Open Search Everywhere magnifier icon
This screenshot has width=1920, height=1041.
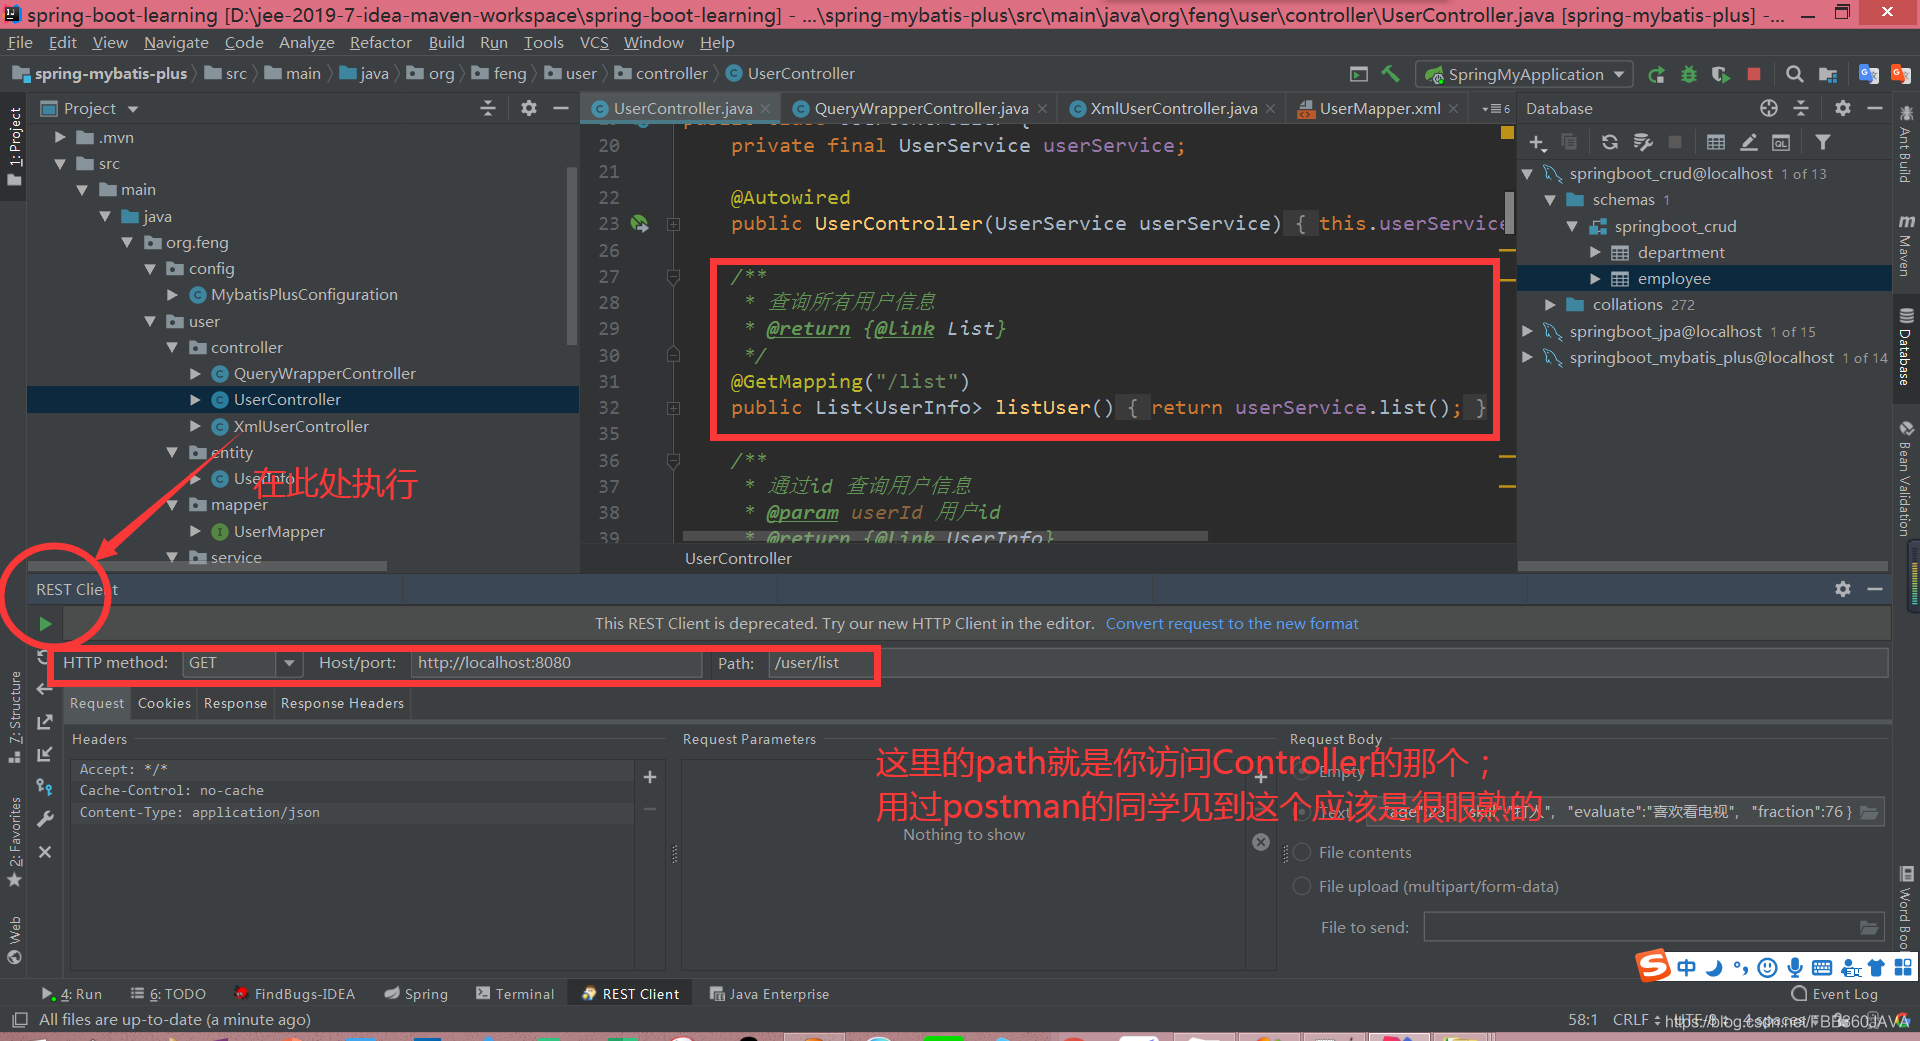pyautogui.click(x=1795, y=74)
